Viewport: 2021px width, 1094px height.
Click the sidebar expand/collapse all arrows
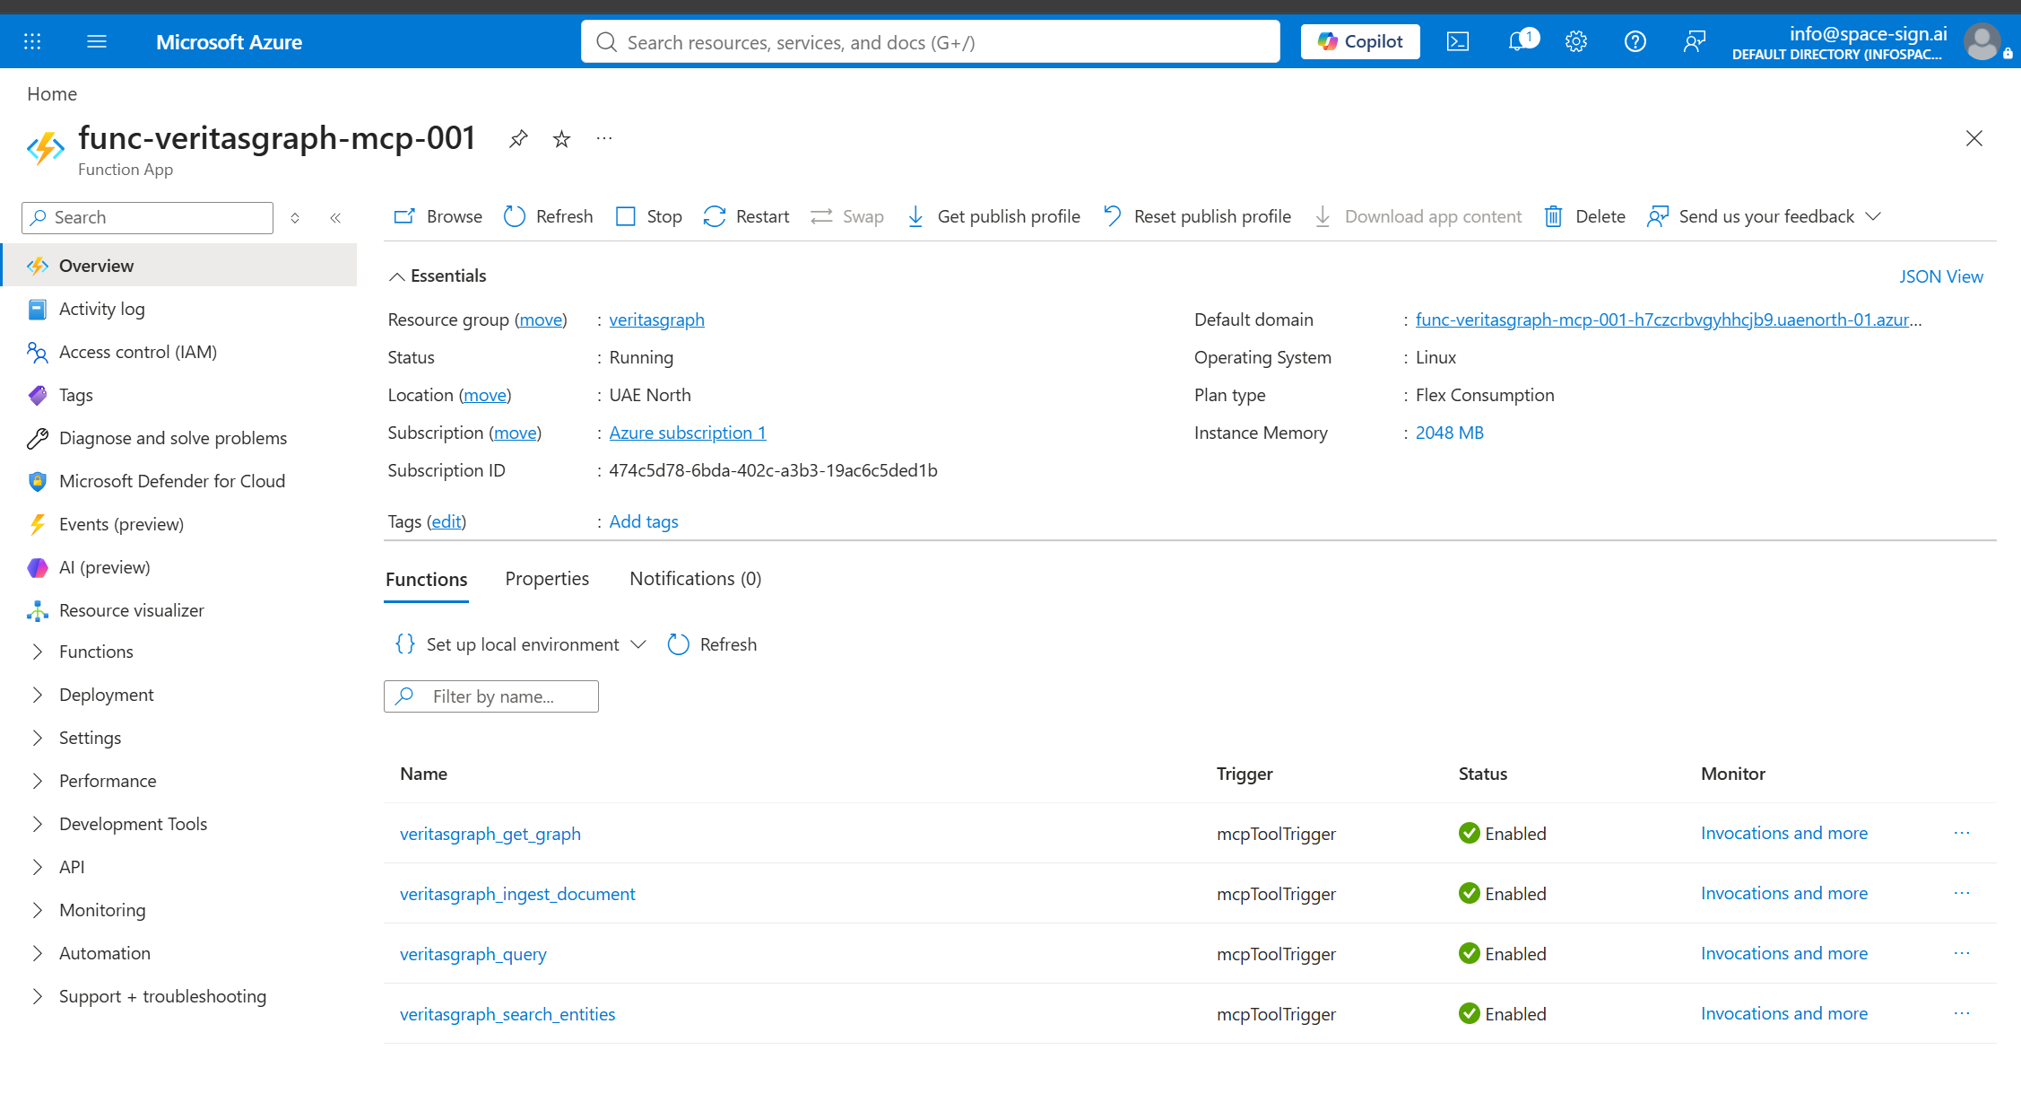[x=295, y=217]
